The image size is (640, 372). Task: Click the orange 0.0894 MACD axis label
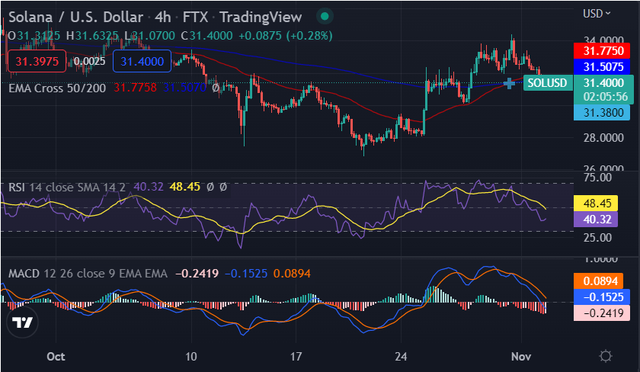pyautogui.click(x=599, y=281)
